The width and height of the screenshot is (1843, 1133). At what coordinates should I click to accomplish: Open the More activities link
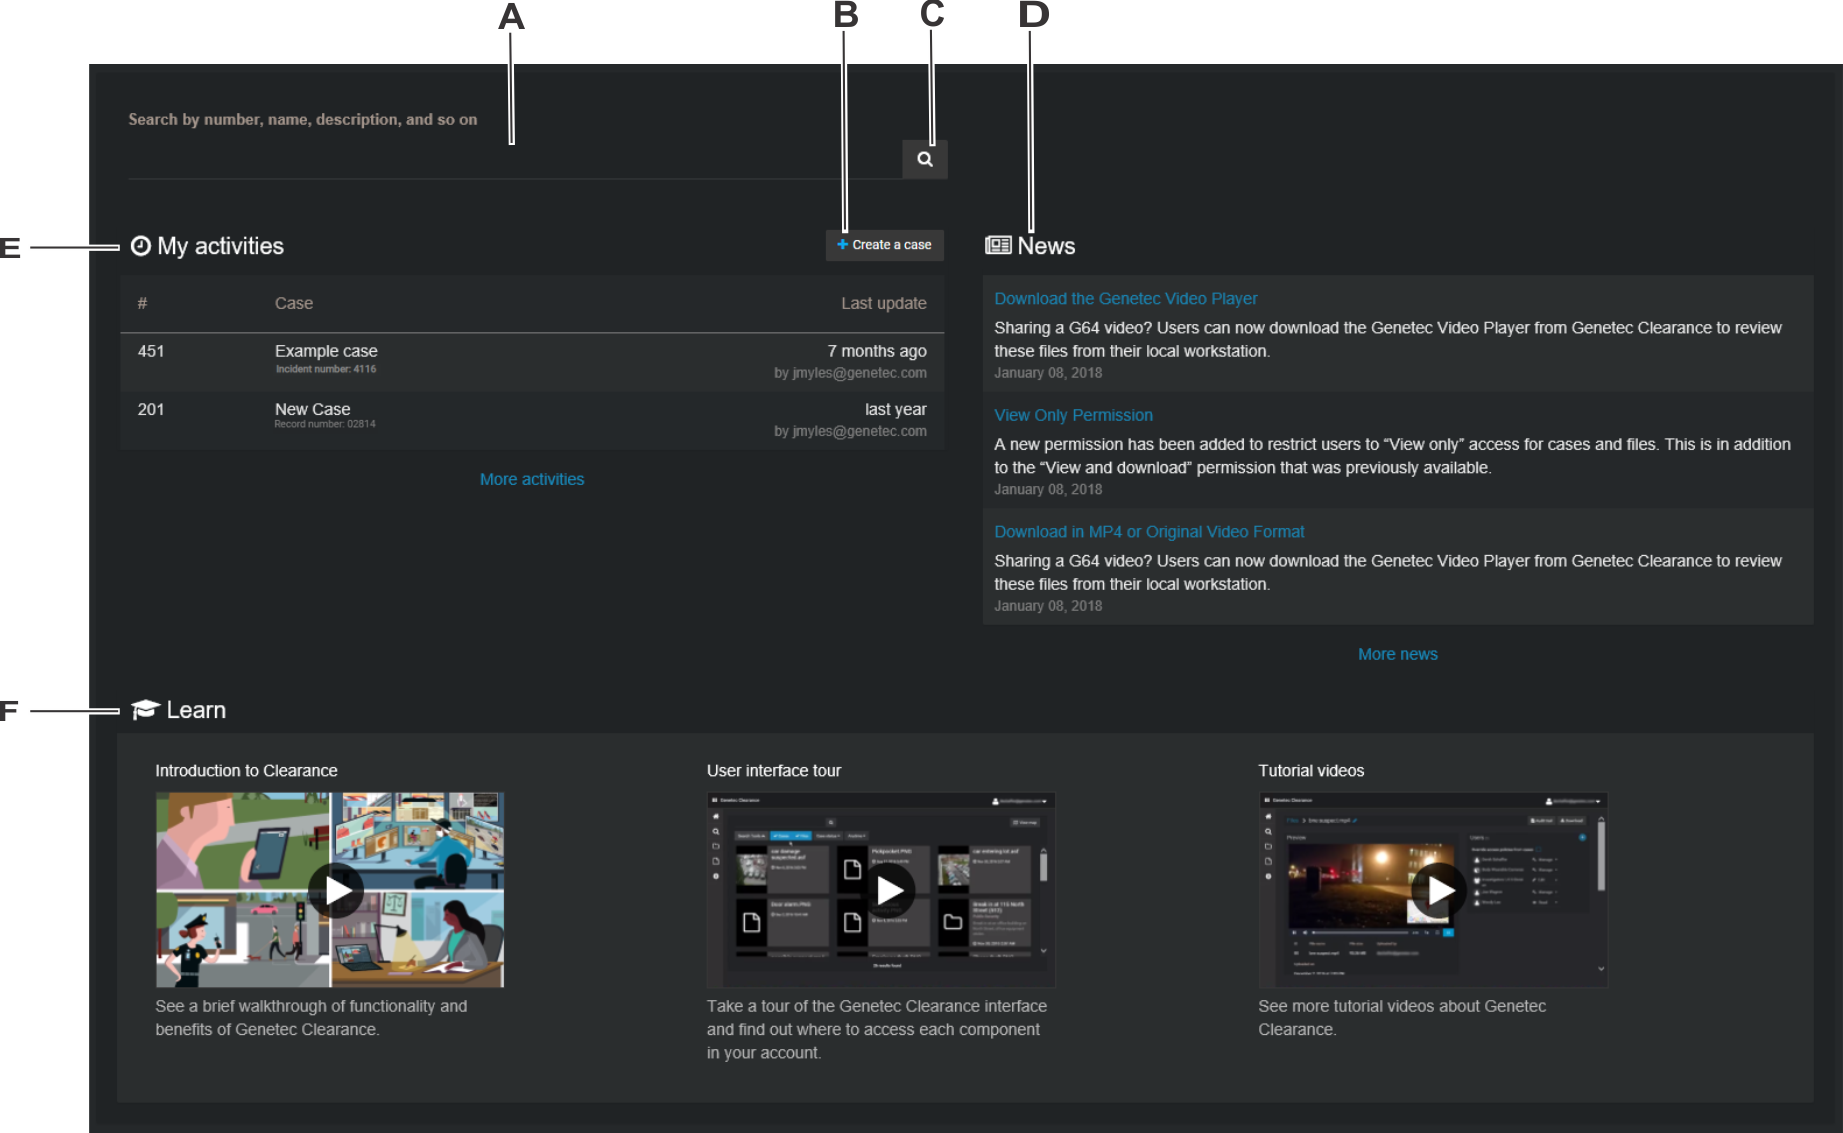tap(531, 479)
